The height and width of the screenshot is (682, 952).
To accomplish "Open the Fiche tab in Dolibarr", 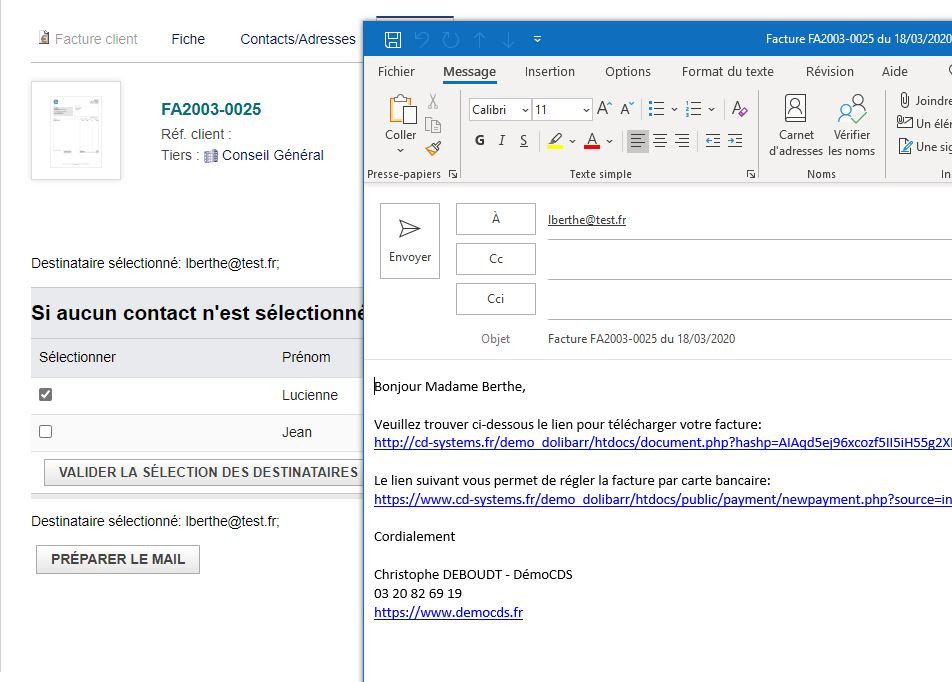I will [x=188, y=39].
